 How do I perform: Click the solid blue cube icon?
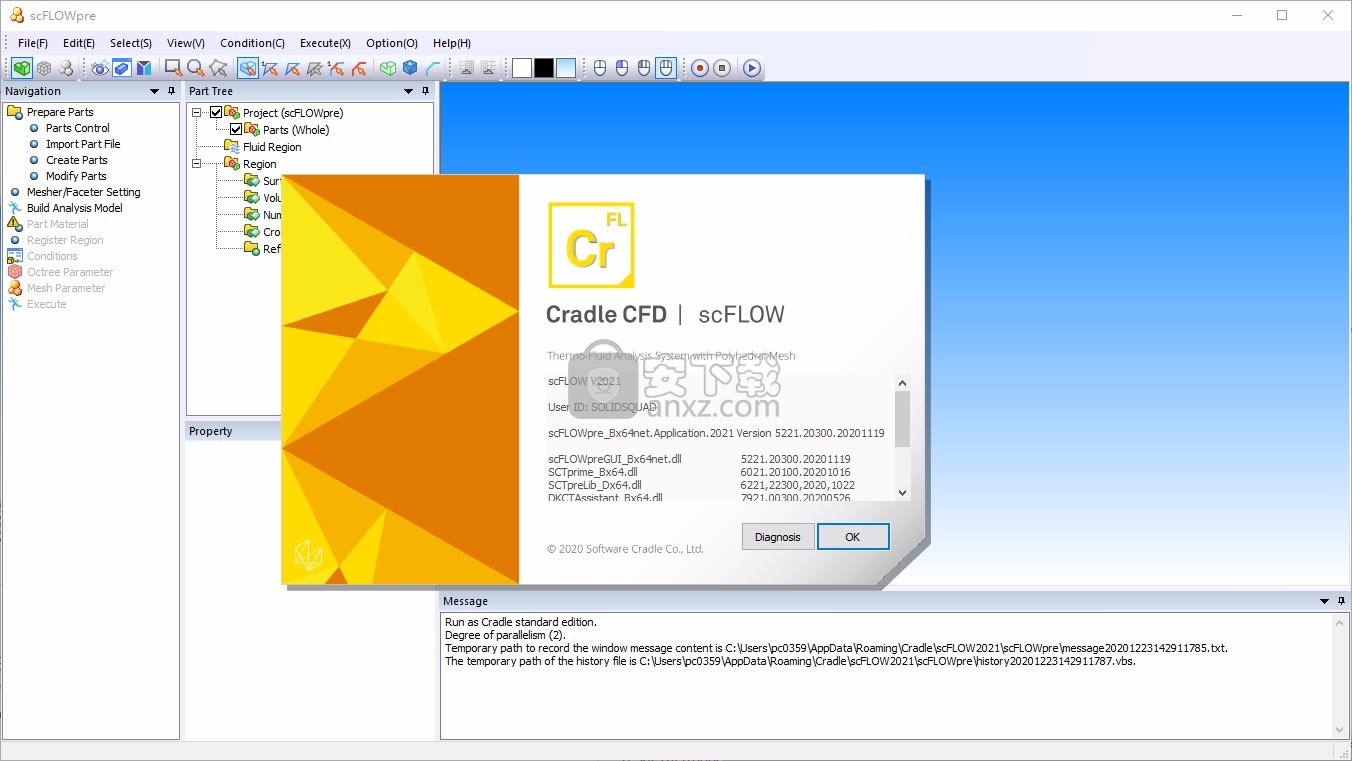tap(410, 68)
